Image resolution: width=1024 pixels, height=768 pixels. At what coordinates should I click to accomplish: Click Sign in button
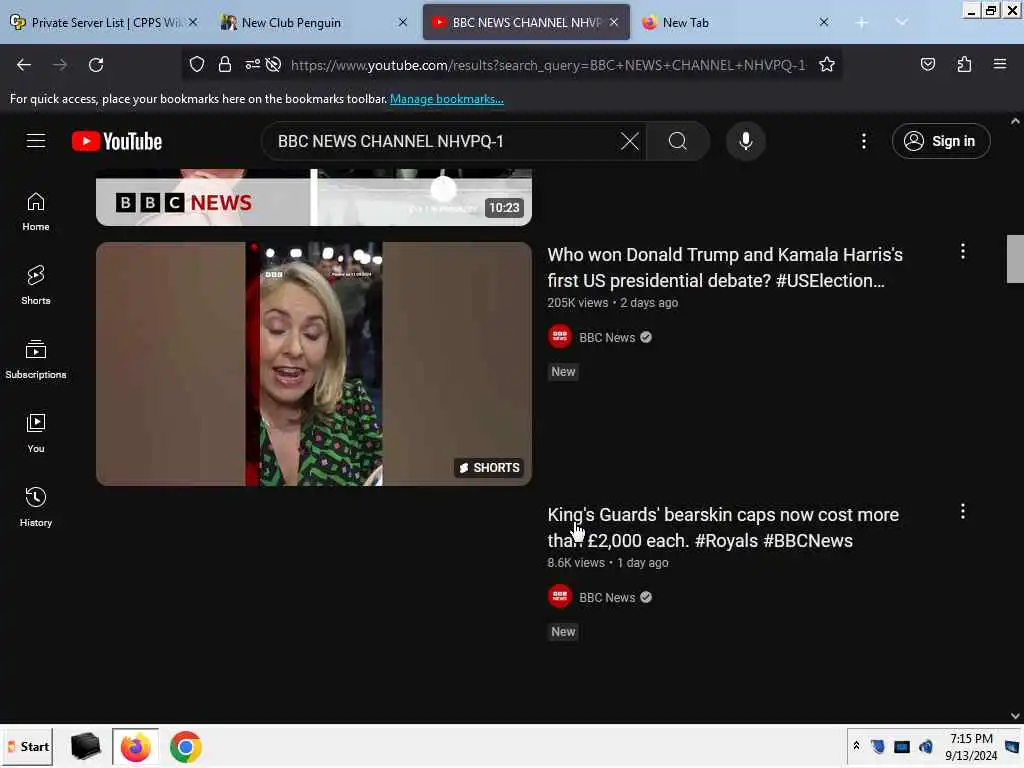[x=941, y=141]
